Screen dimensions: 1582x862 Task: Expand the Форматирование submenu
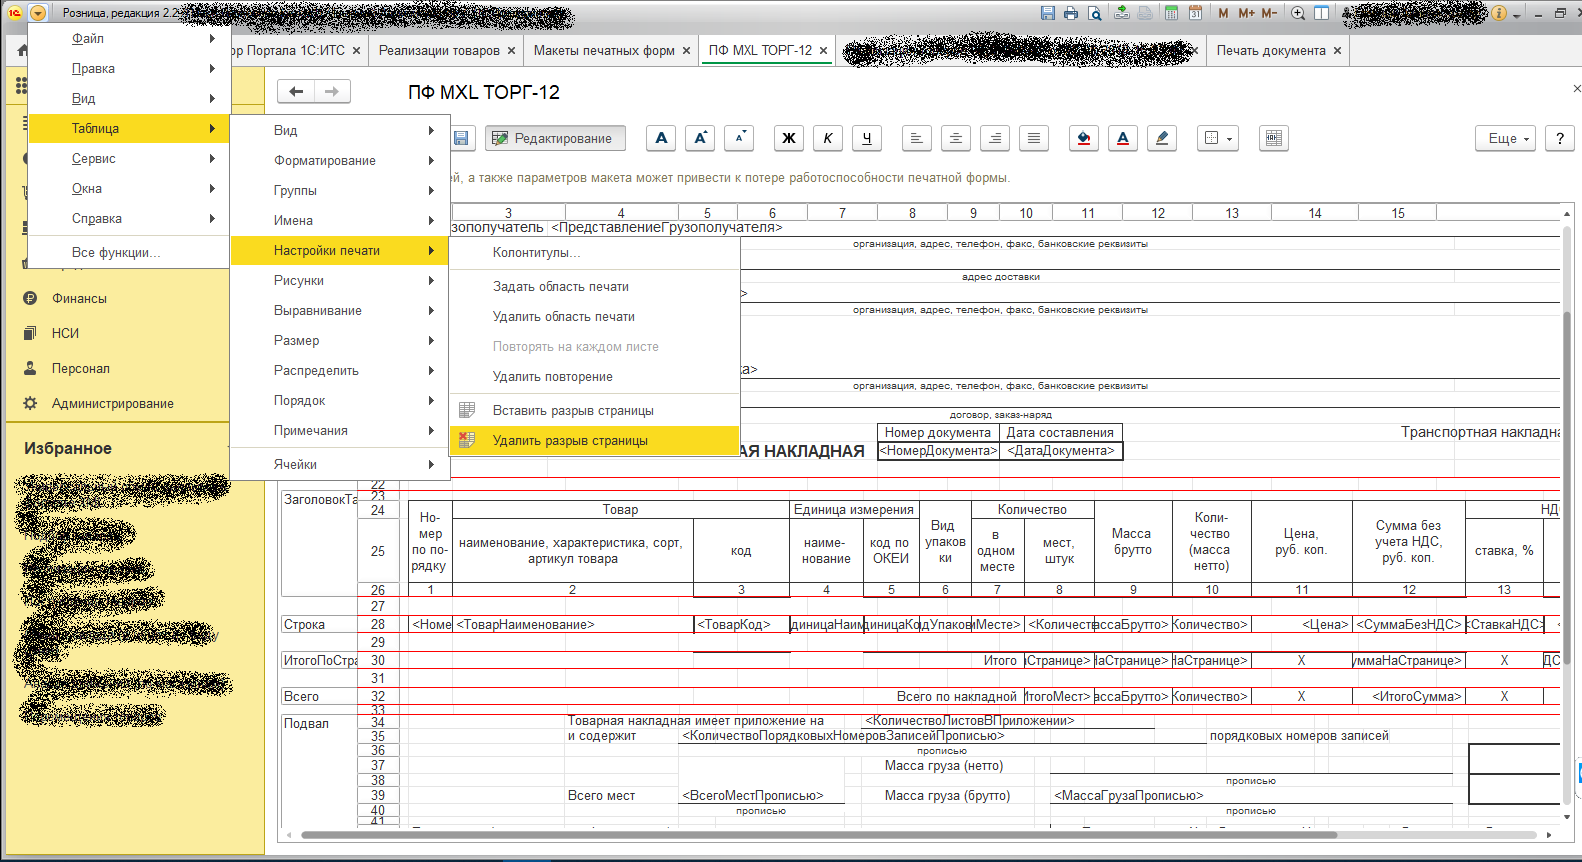pos(340,160)
